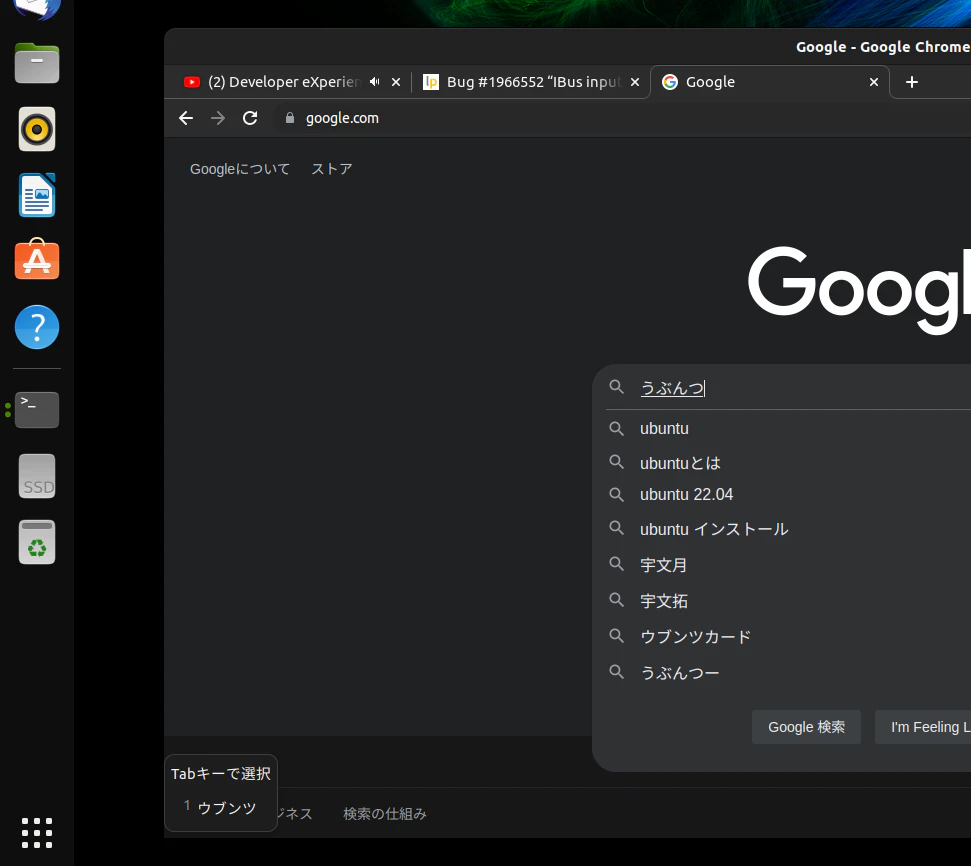
Task: Open the ストア link
Action: tap(332, 169)
